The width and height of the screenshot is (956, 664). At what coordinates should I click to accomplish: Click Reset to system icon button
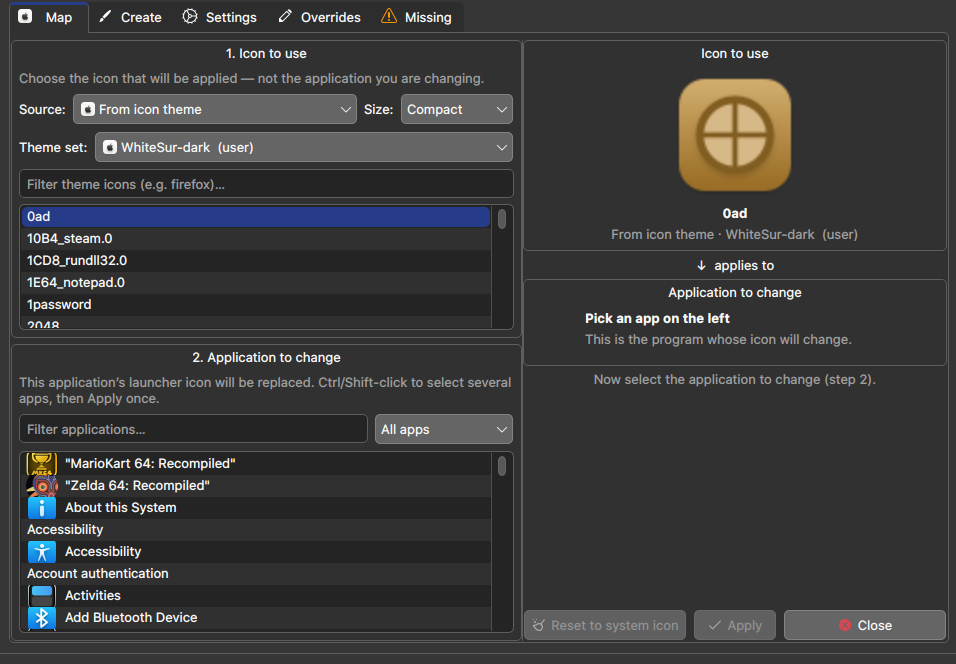(605, 625)
